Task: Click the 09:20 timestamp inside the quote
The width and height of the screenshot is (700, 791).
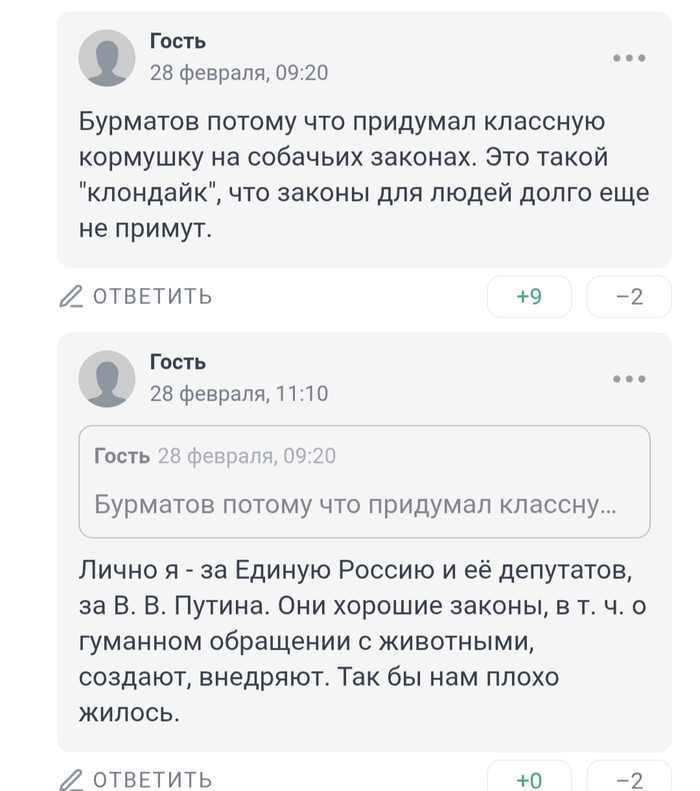Action: pos(246,456)
